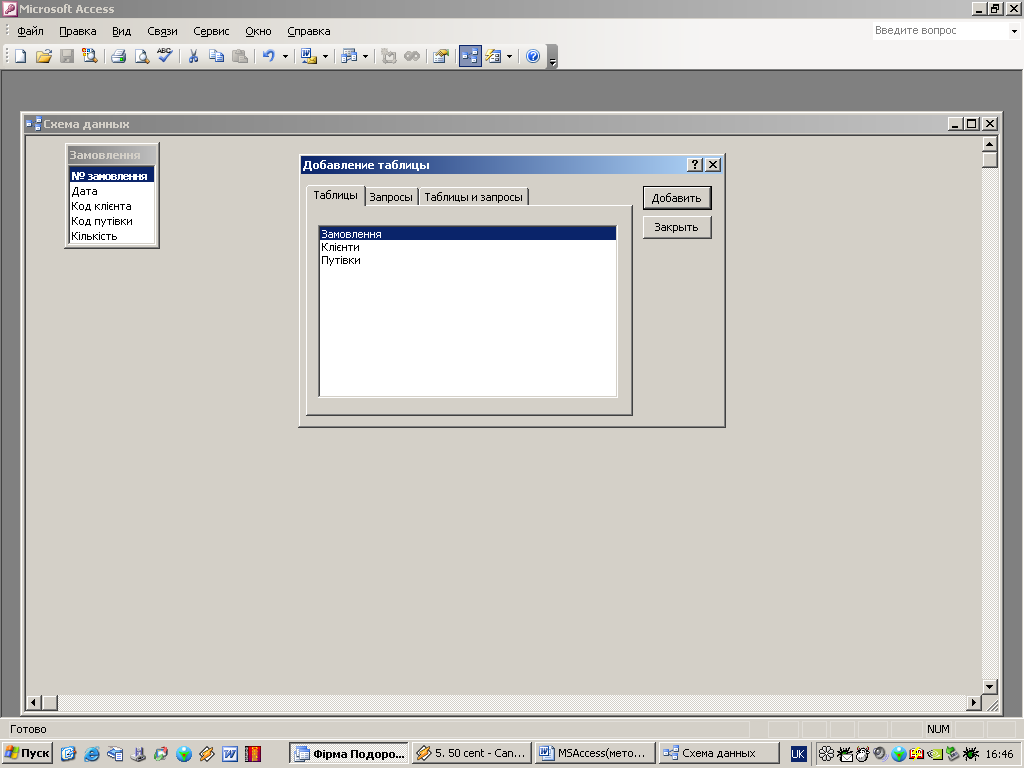Open the Окно menu
1024x768 pixels.
click(258, 31)
